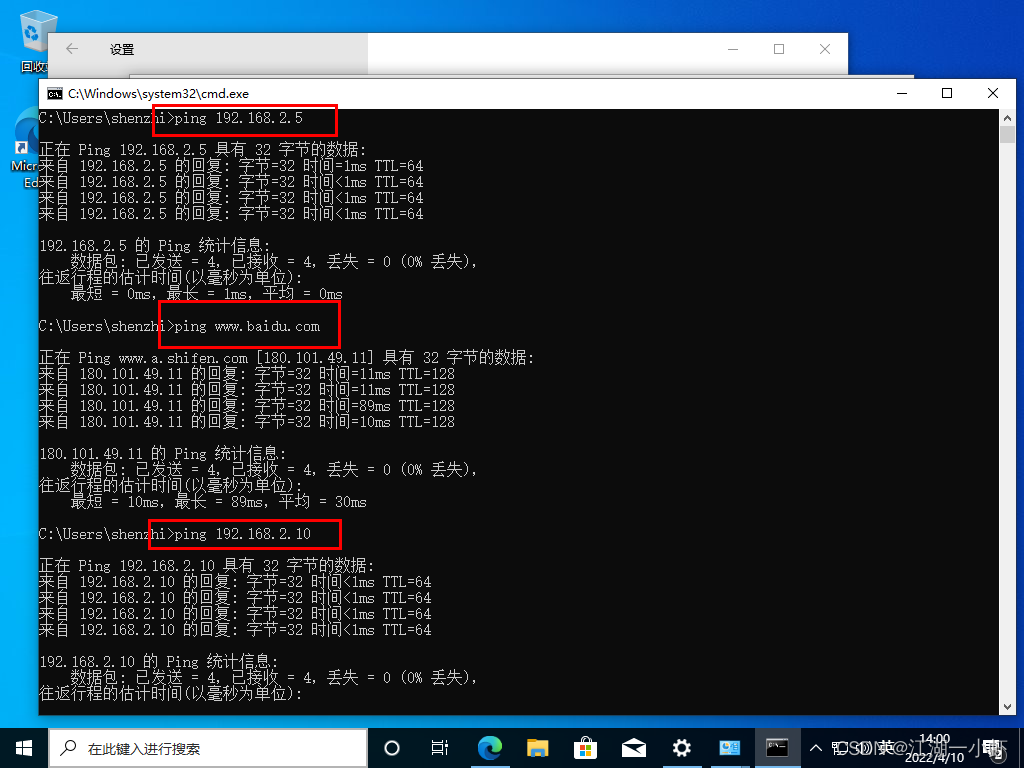Open Cortana circle icon in taskbar

392,748
